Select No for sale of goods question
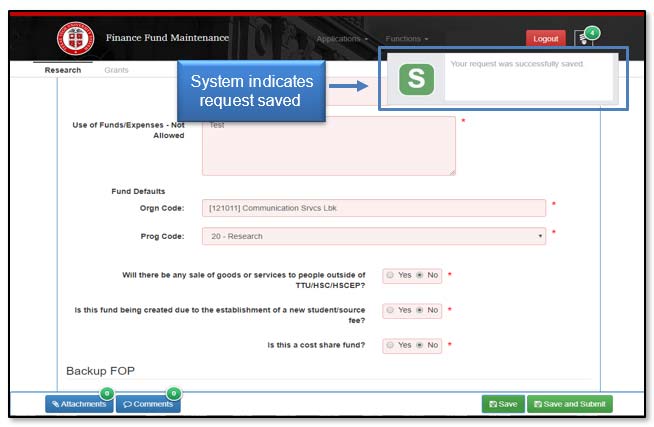Image resolution: width=654 pixels, height=427 pixels. tap(420, 275)
